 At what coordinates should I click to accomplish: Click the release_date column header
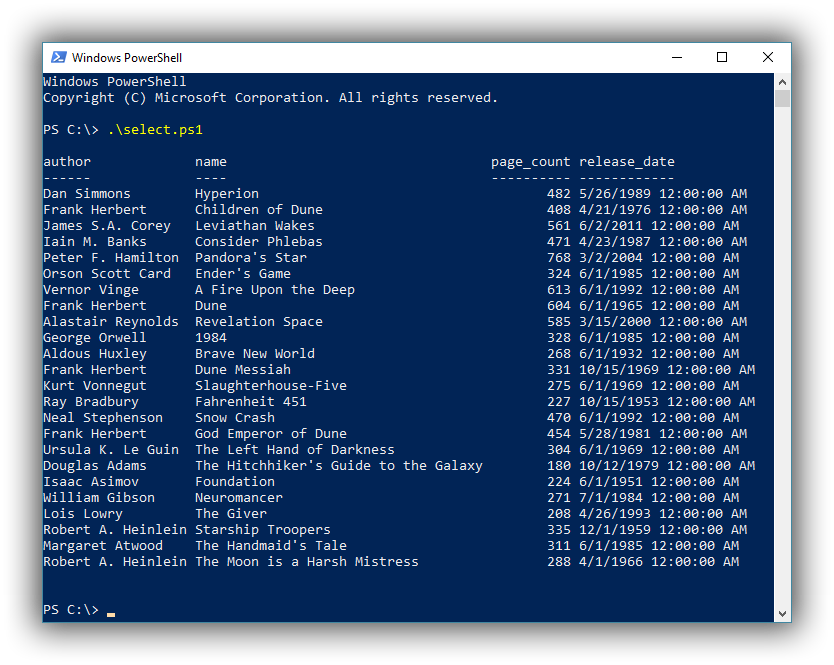(x=627, y=162)
